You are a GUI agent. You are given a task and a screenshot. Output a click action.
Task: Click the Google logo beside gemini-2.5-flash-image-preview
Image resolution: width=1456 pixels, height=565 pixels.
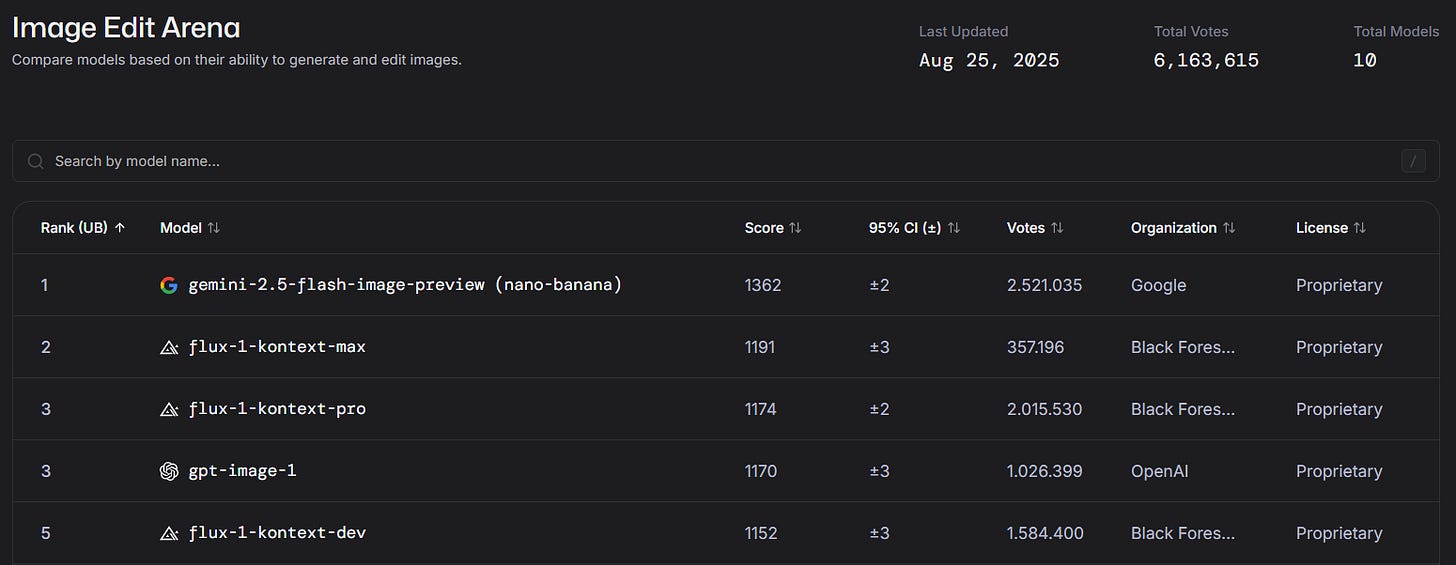click(x=169, y=285)
